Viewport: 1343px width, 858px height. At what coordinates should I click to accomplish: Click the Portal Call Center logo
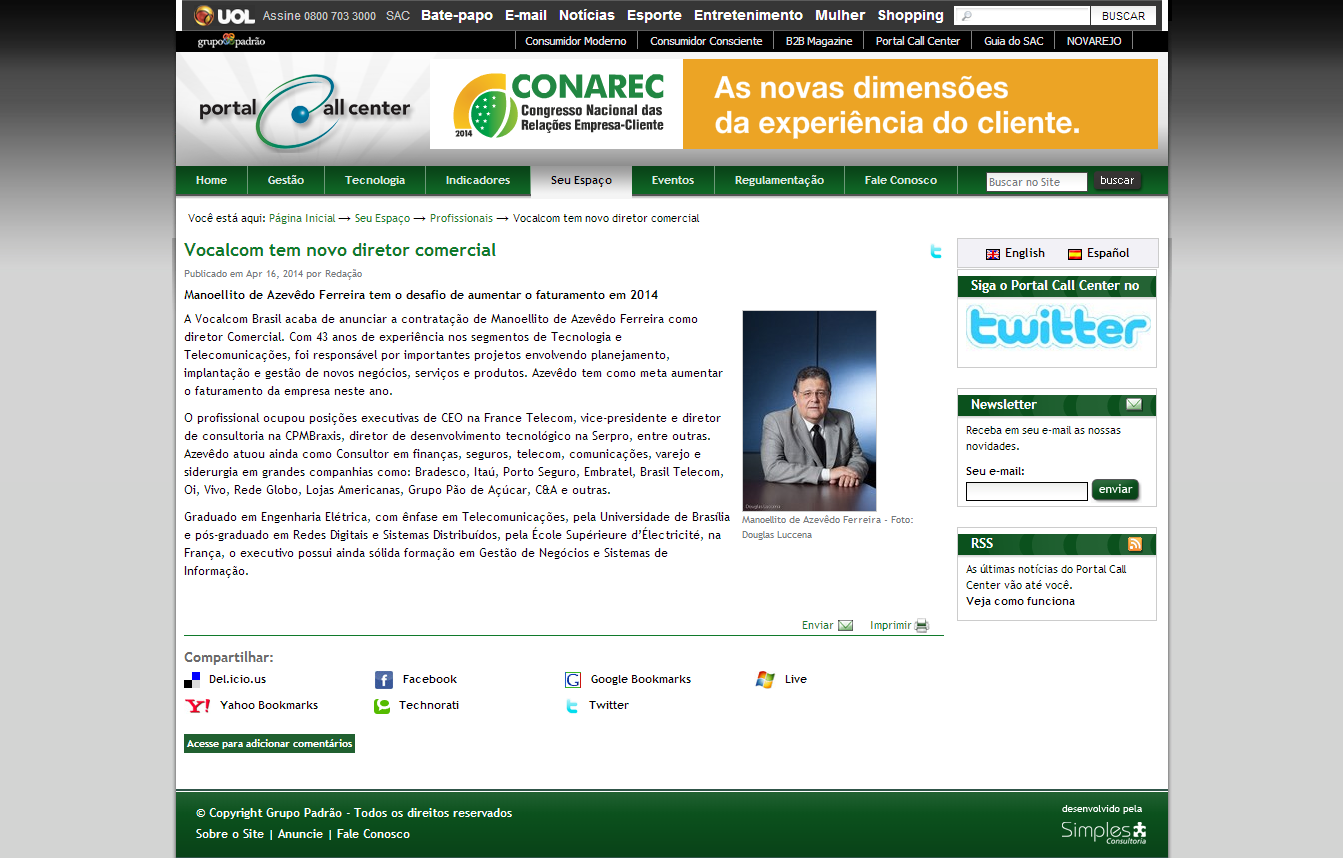tap(304, 109)
